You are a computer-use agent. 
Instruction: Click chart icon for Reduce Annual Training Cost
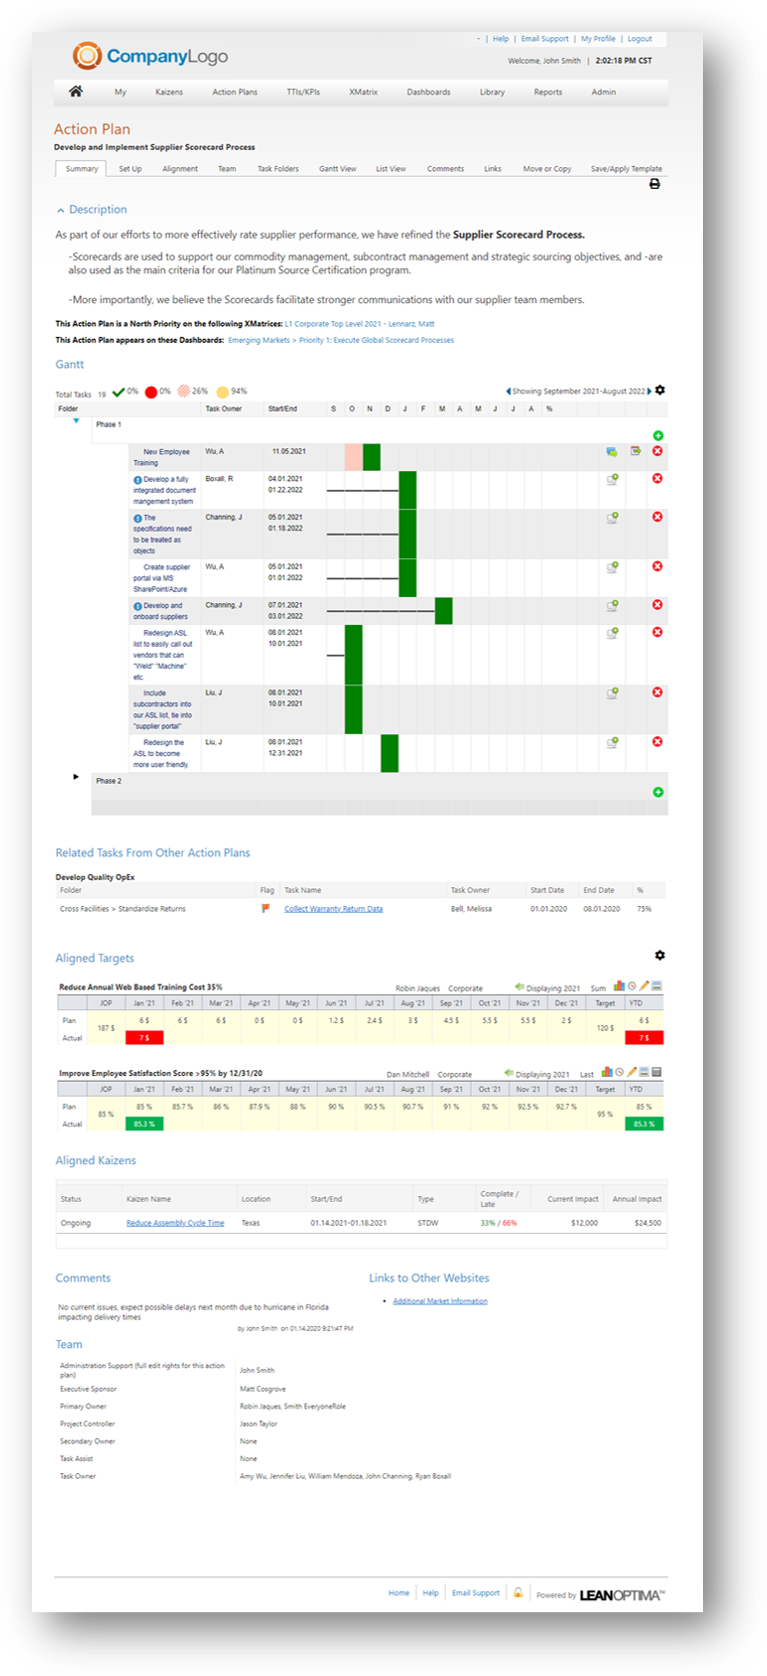pyautogui.click(x=619, y=987)
